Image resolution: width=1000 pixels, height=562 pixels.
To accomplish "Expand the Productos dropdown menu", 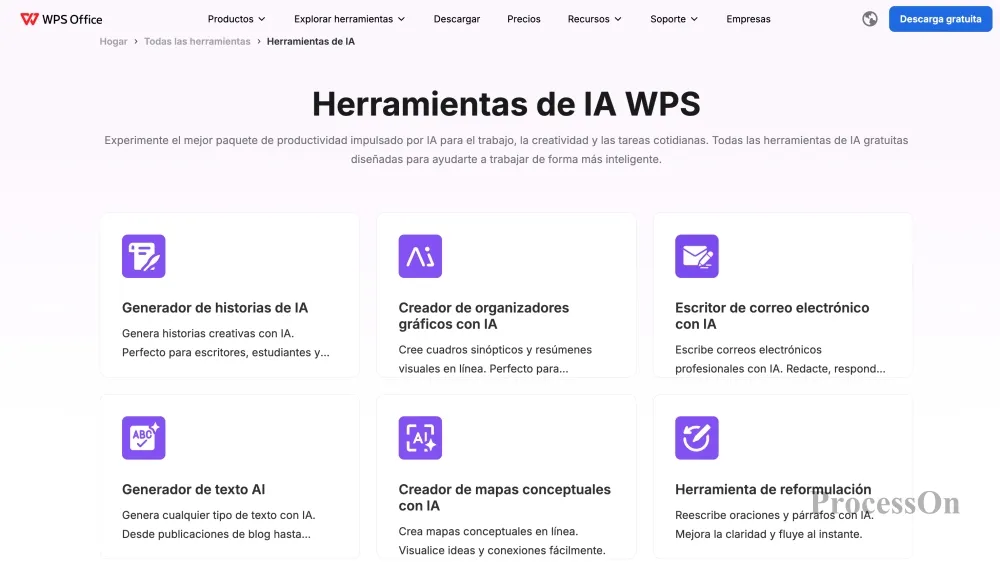I will pyautogui.click(x=237, y=19).
